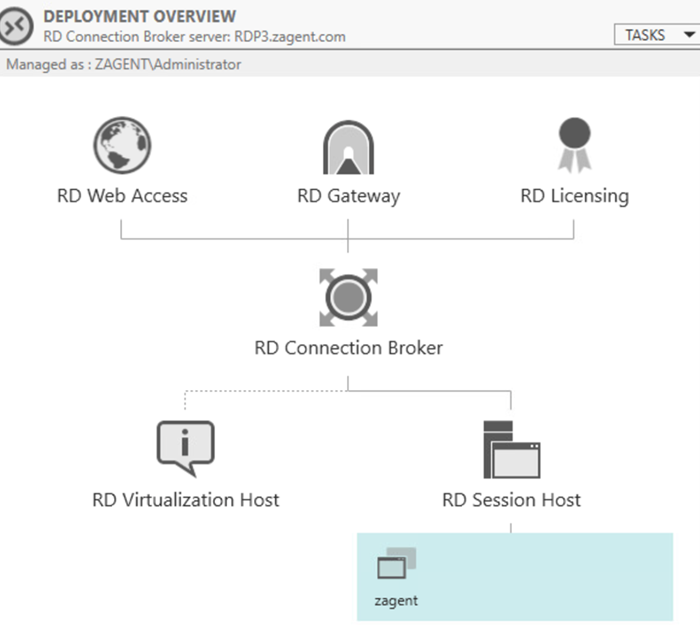
Task: Click the RDP3.zagent.com broker server subtitle
Action: click(194, 35)
